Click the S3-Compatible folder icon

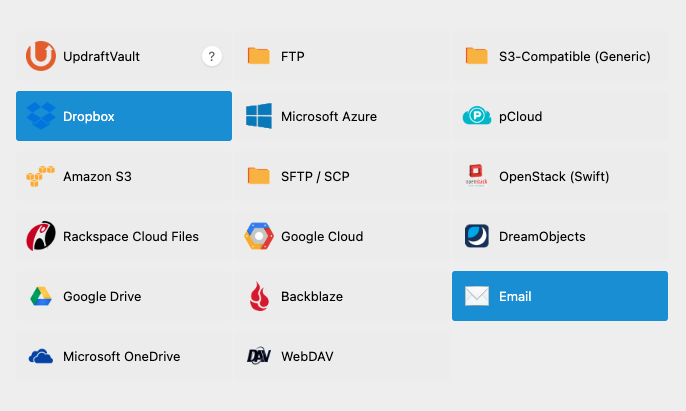[476, 56]
